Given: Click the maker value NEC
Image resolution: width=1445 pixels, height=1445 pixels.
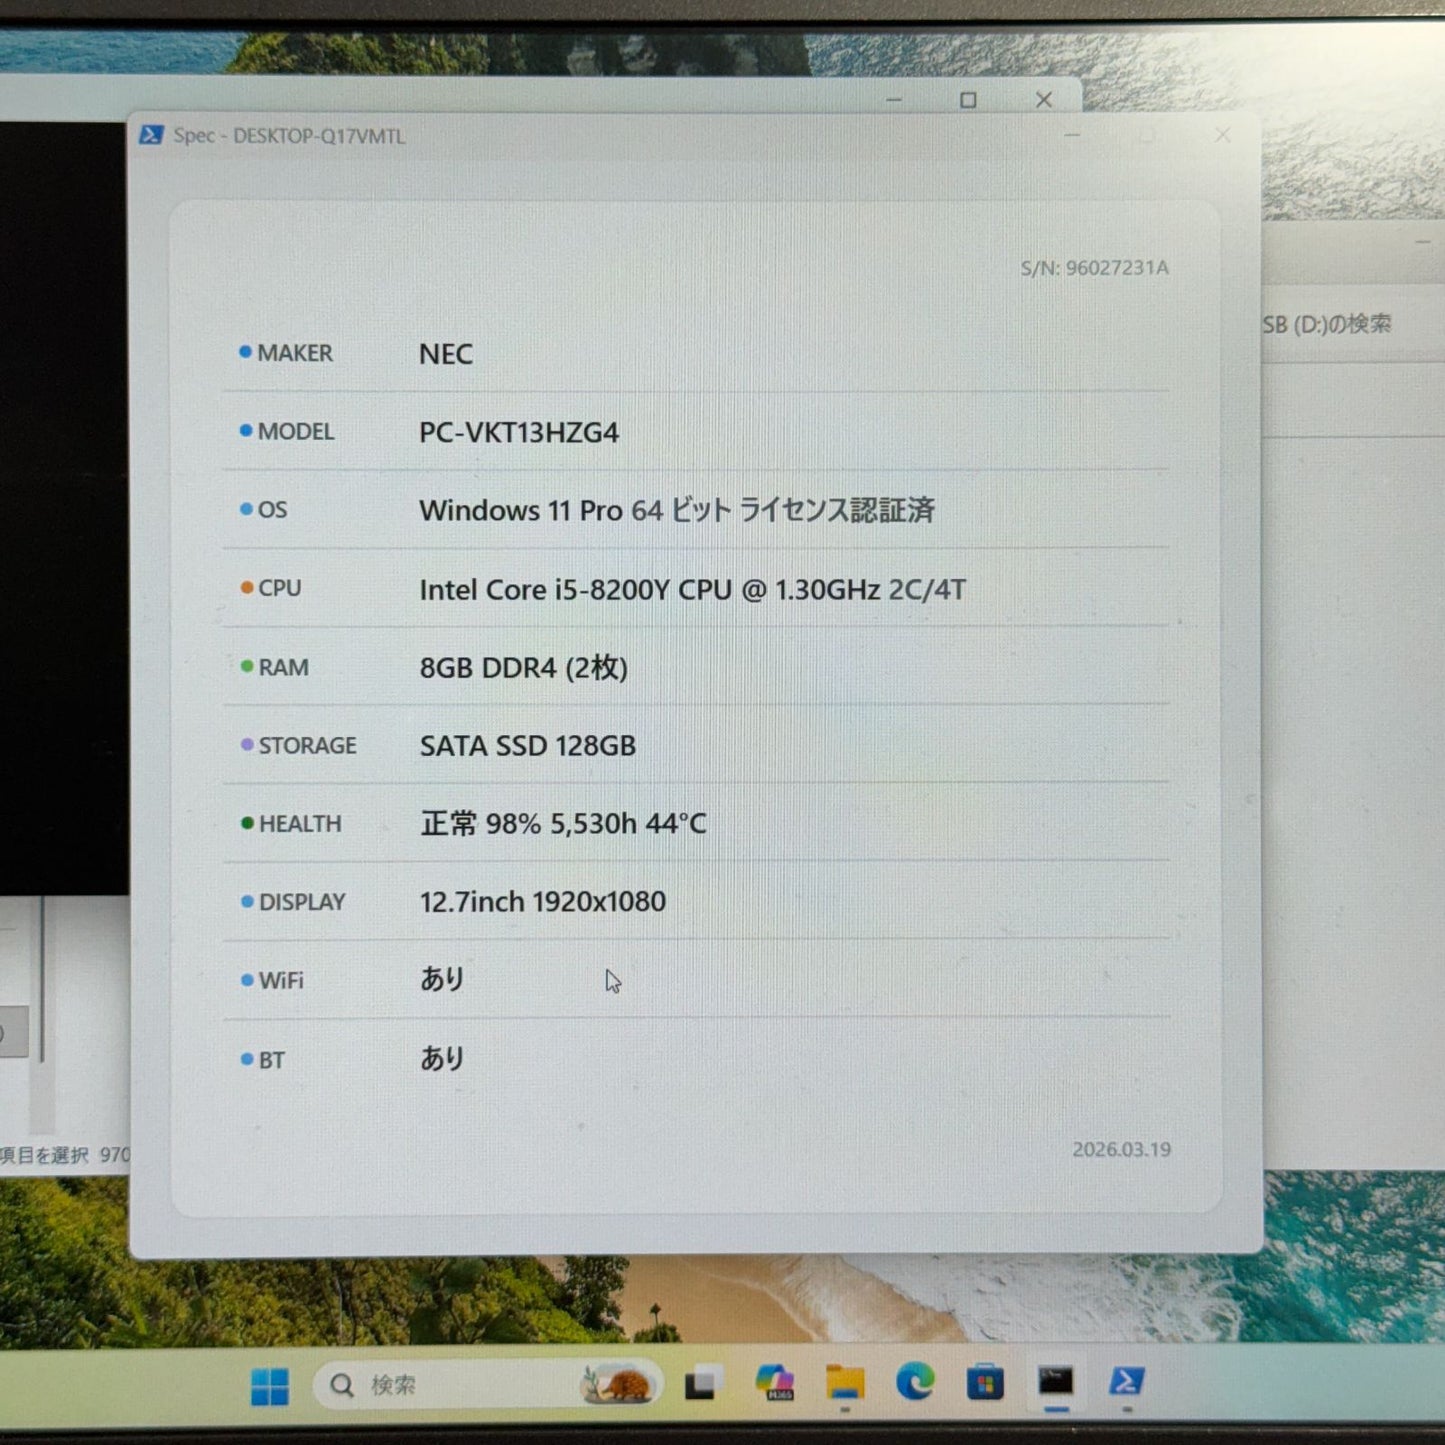Looking at the screenshot, I should pyautogui.click(x=446, y=354).
